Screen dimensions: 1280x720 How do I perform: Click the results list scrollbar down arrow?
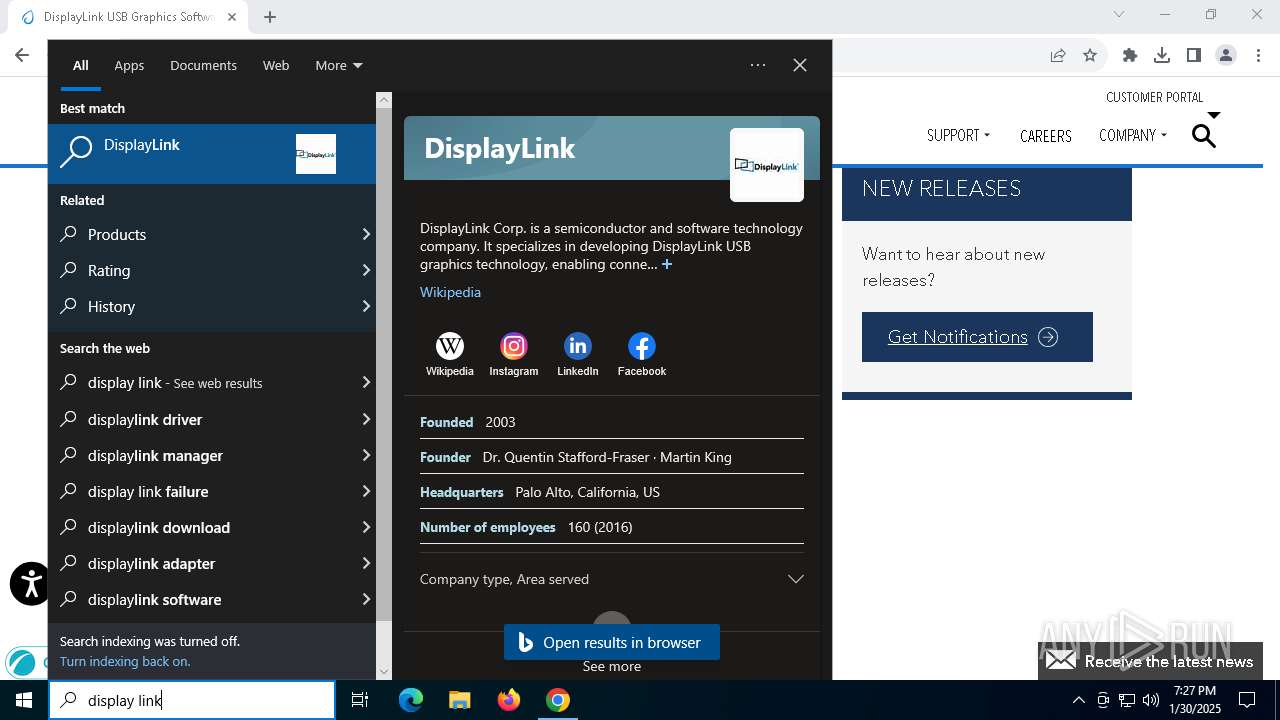point(384,672)
